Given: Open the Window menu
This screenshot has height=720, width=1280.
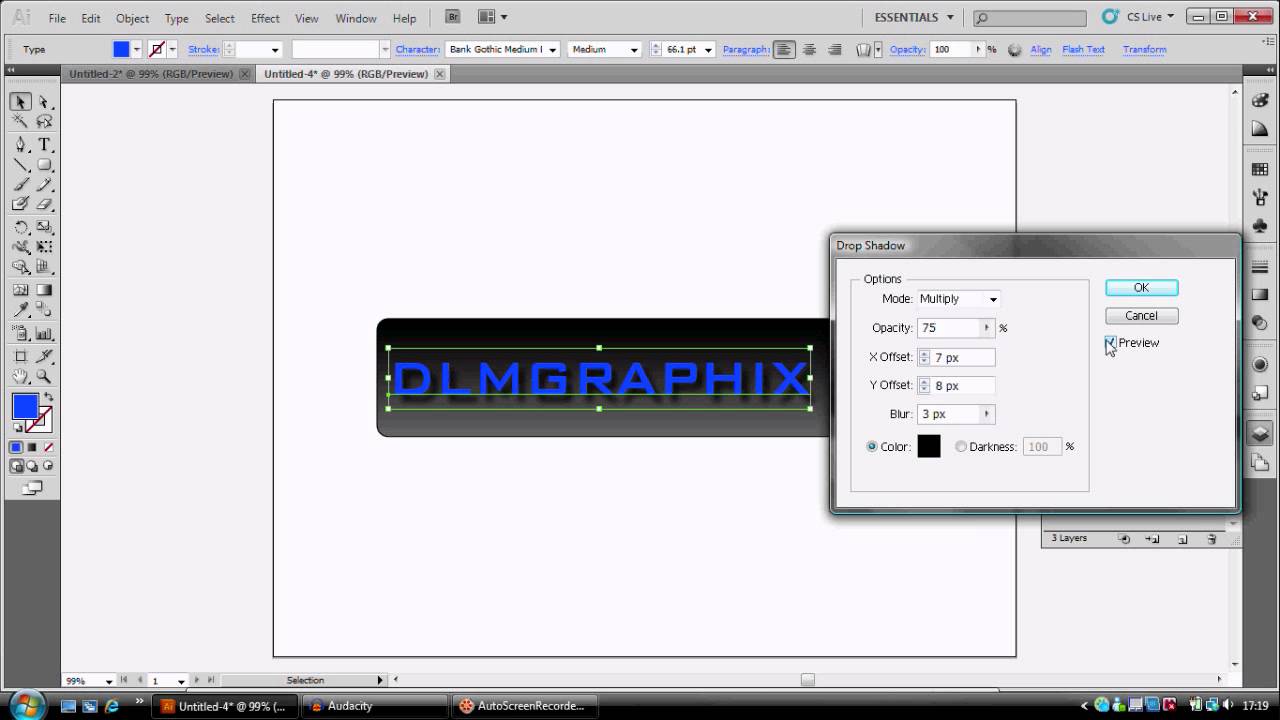Looking at the screenshot, I should (x=356, y=18).
